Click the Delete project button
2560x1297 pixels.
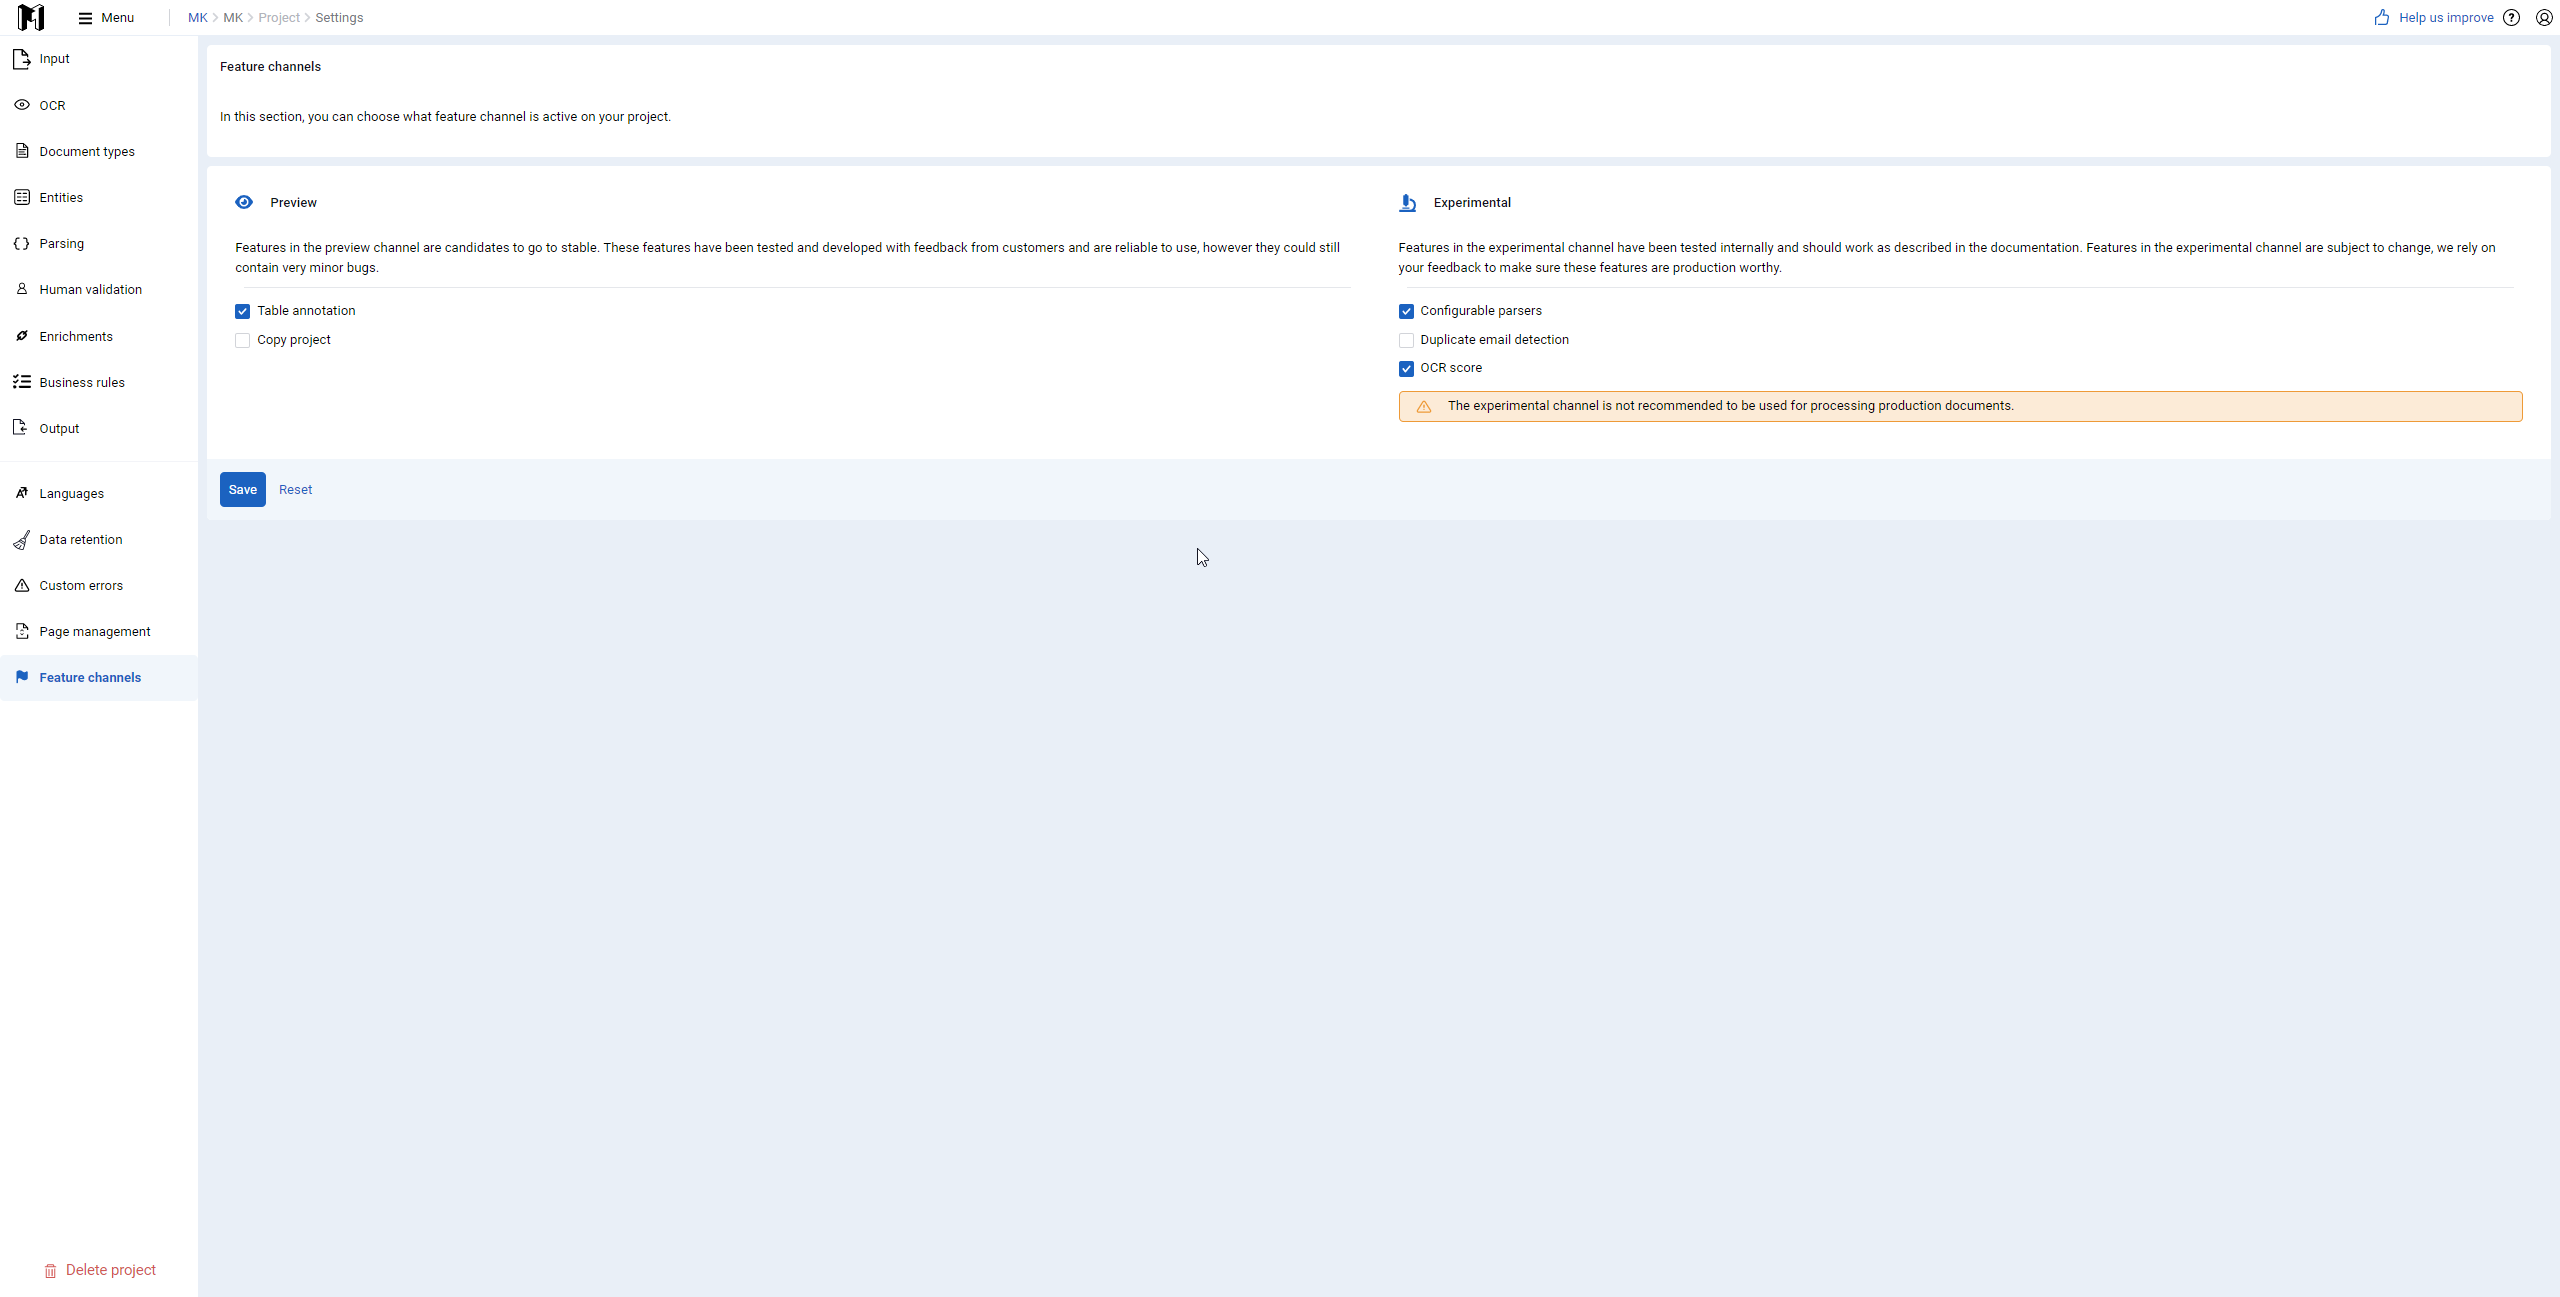(100, 1270)
